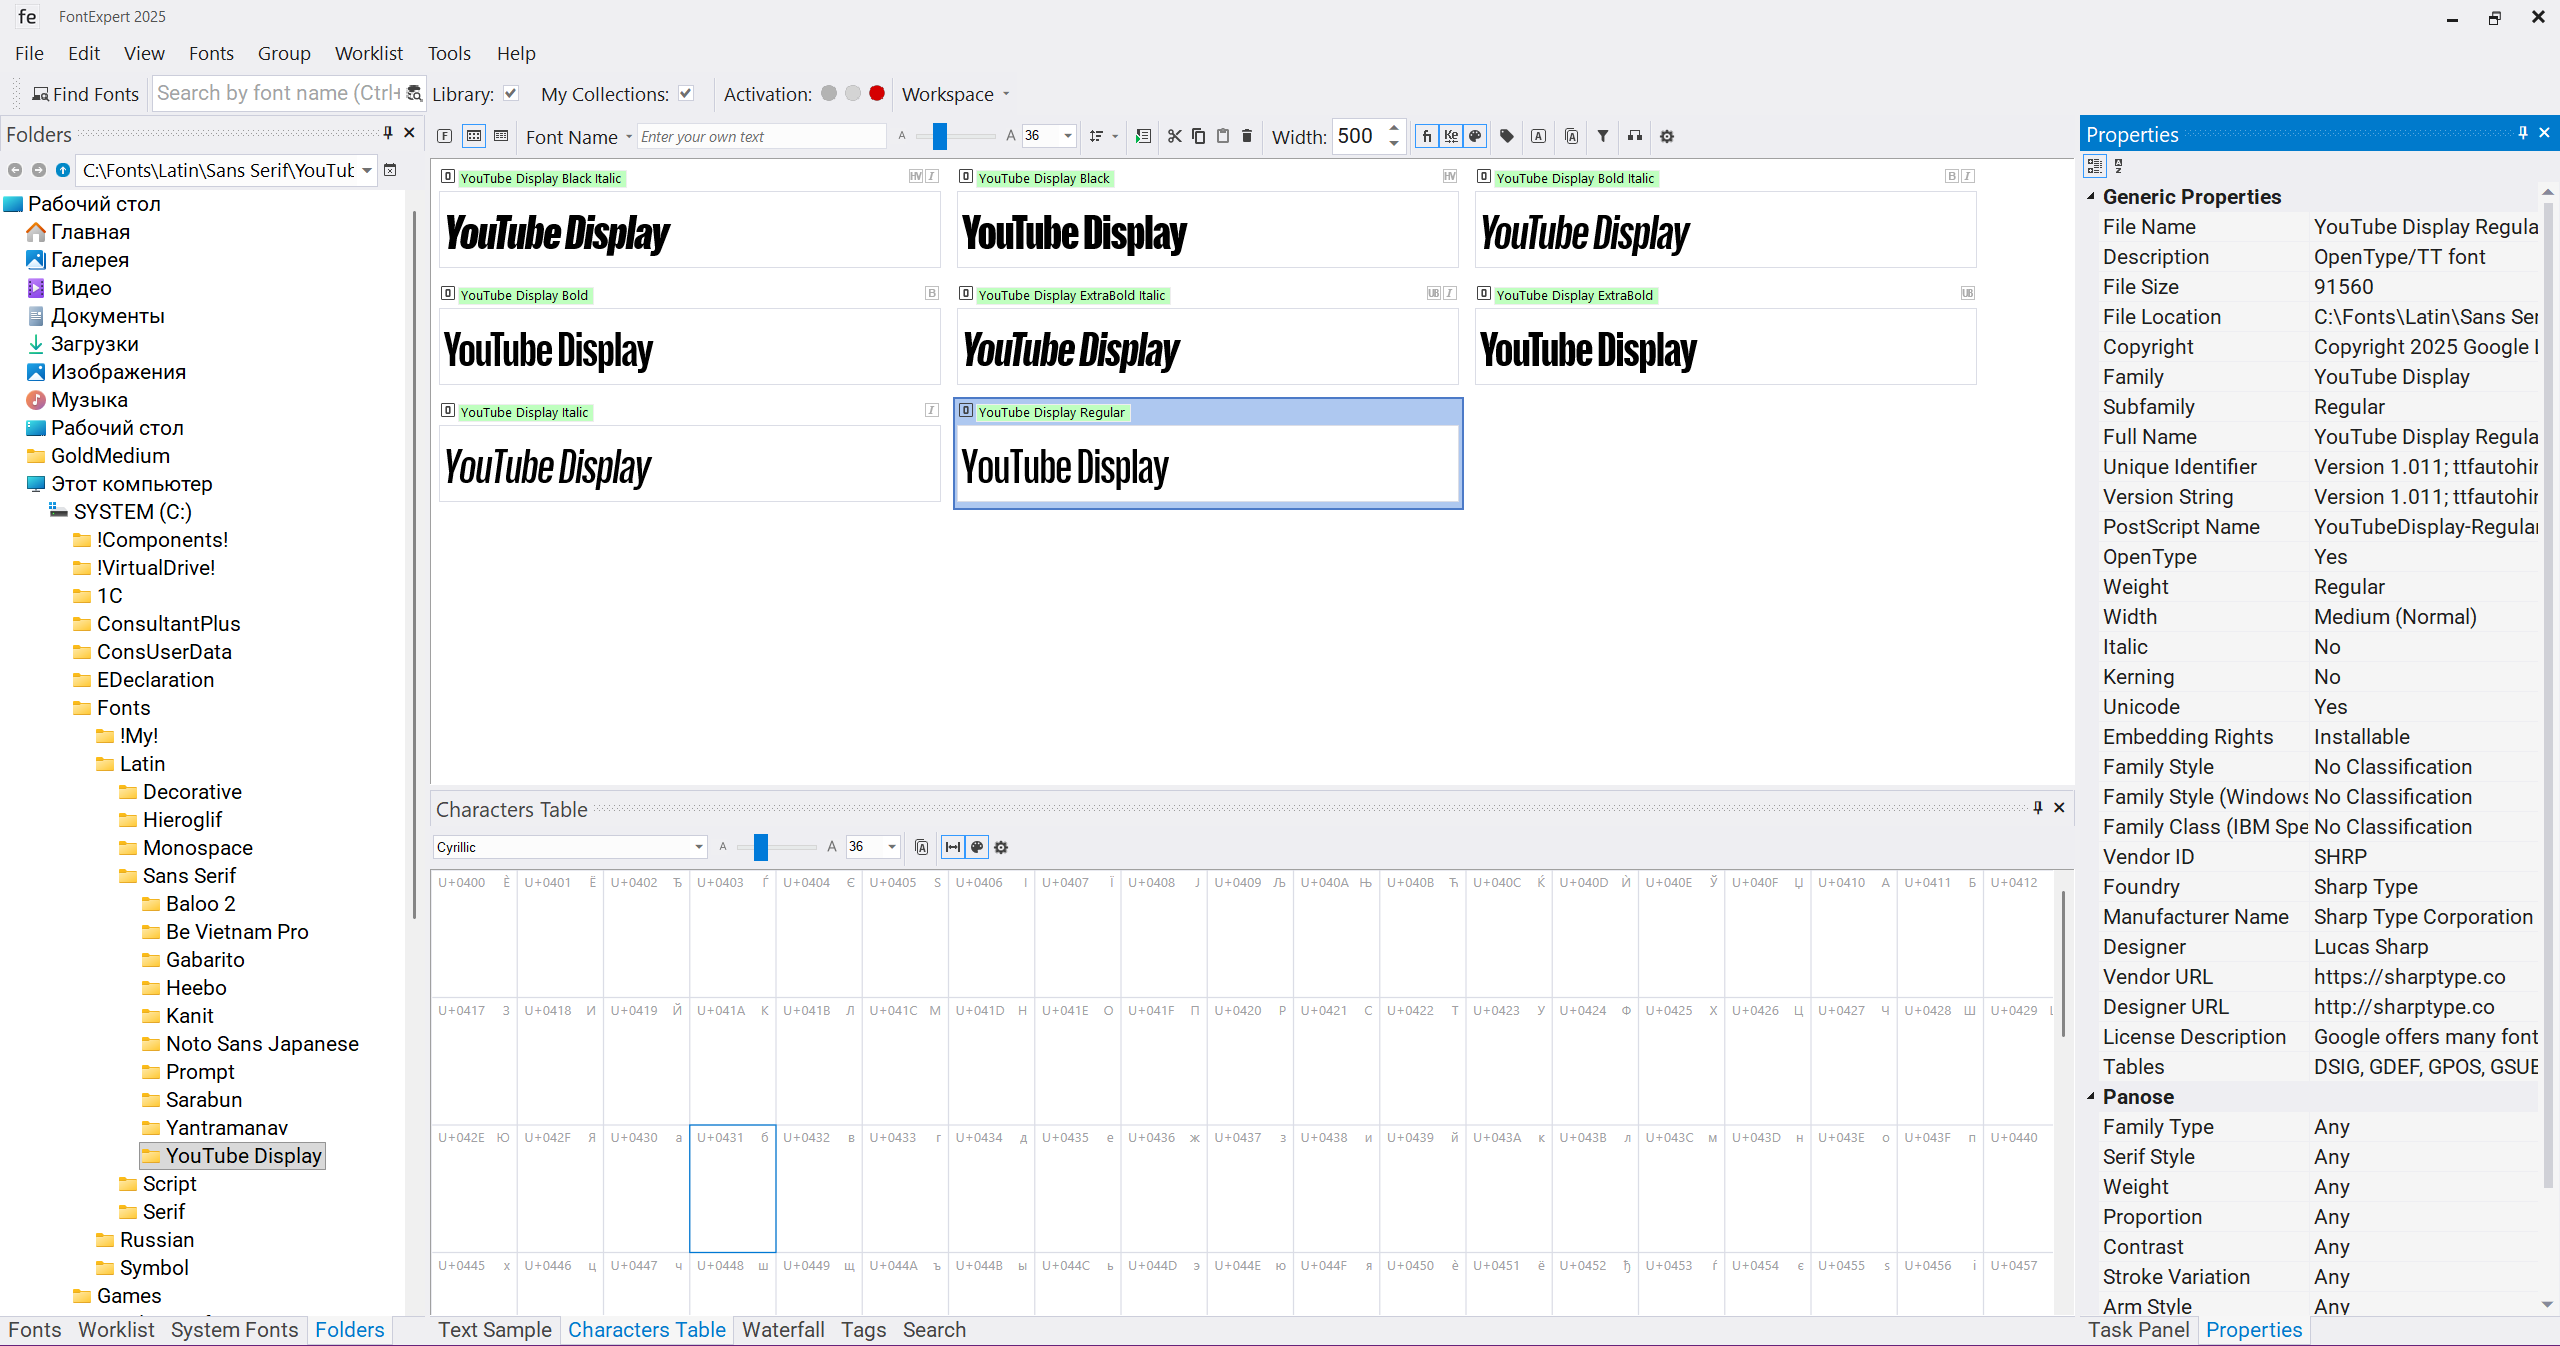The width and height of the screenshot is (2560, 1346).
Task: Uncheck the Library checkbox
Action: 511,93
